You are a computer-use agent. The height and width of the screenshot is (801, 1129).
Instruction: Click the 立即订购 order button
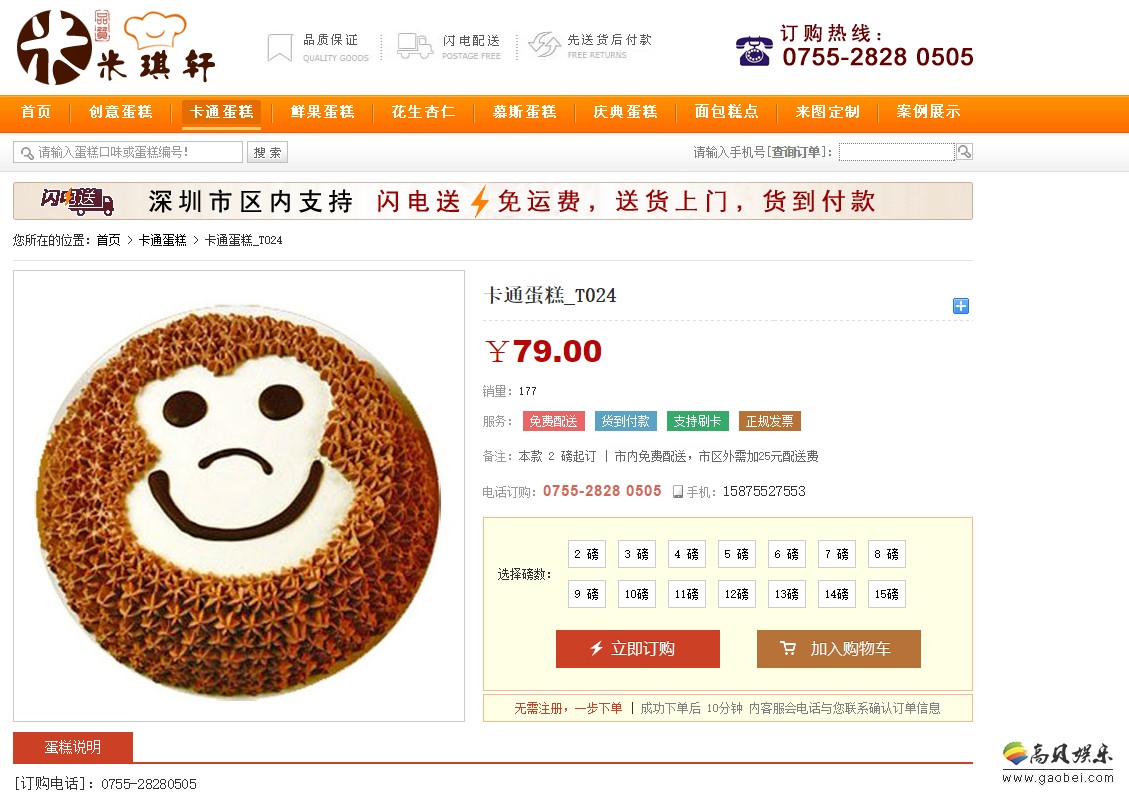click(638, 649)
